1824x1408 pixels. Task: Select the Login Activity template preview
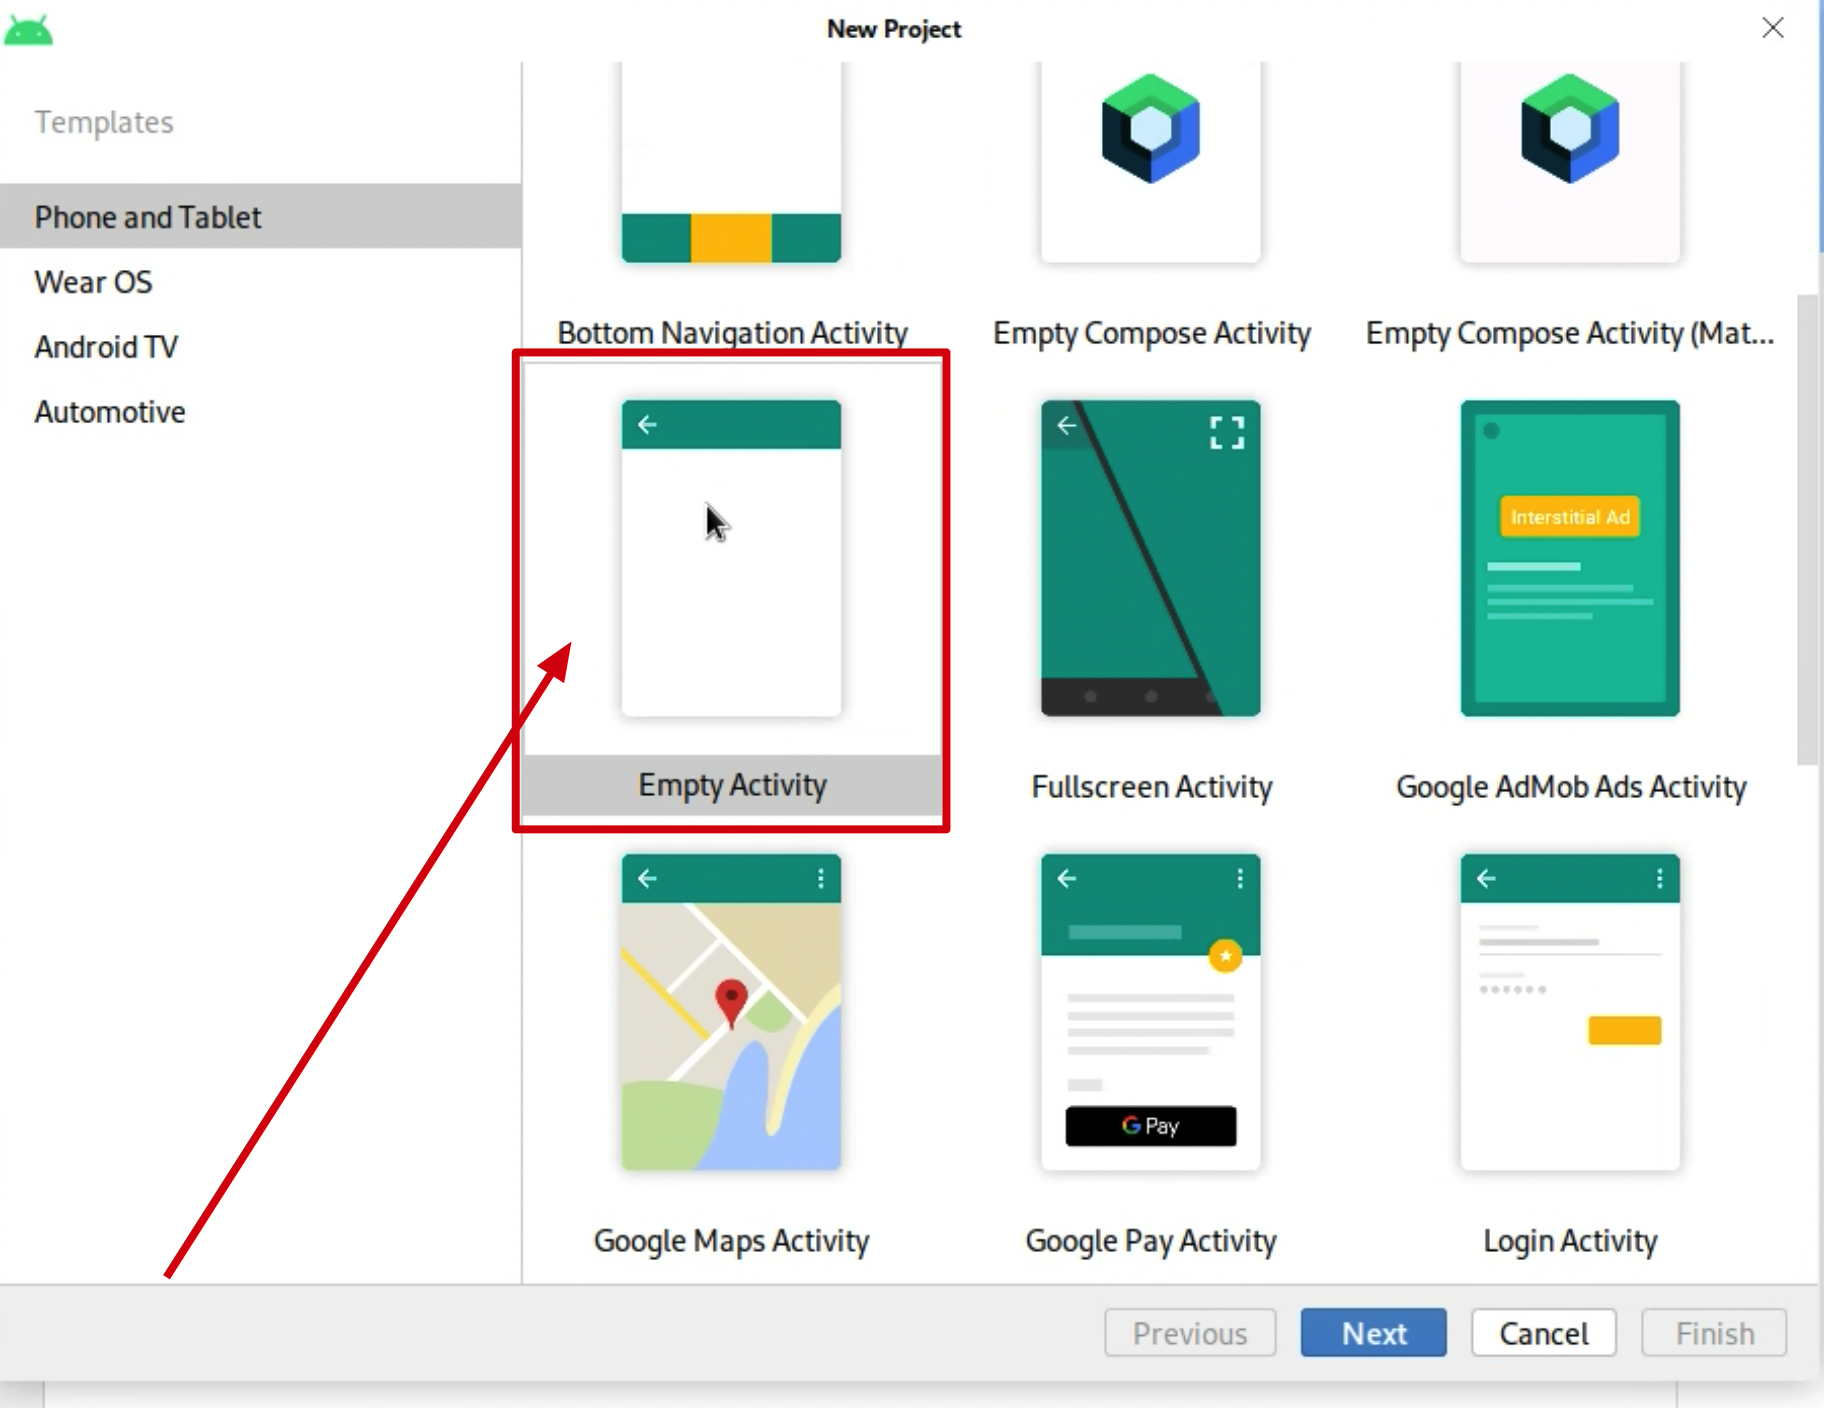1570,1012
